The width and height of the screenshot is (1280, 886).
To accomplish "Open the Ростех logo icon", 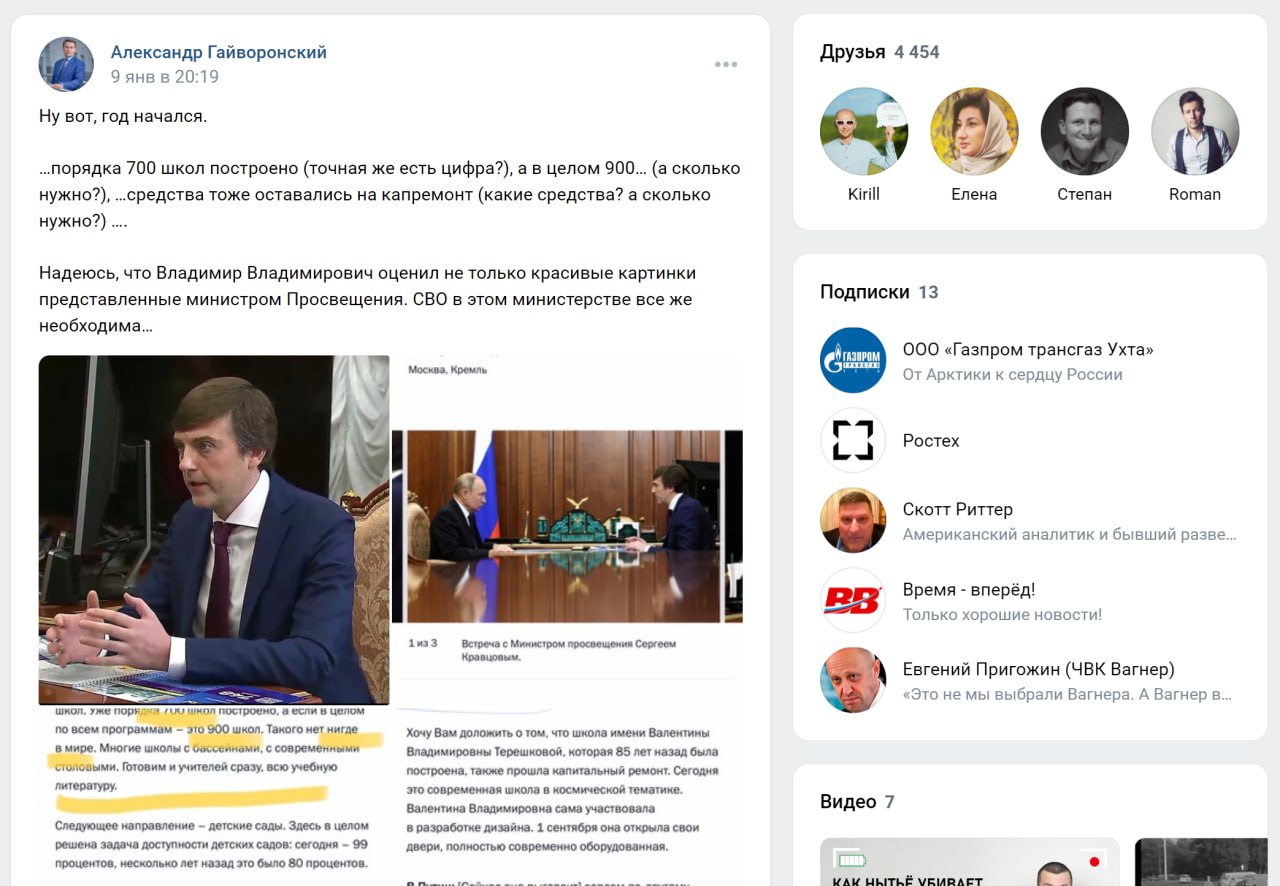I will (853, 440).
